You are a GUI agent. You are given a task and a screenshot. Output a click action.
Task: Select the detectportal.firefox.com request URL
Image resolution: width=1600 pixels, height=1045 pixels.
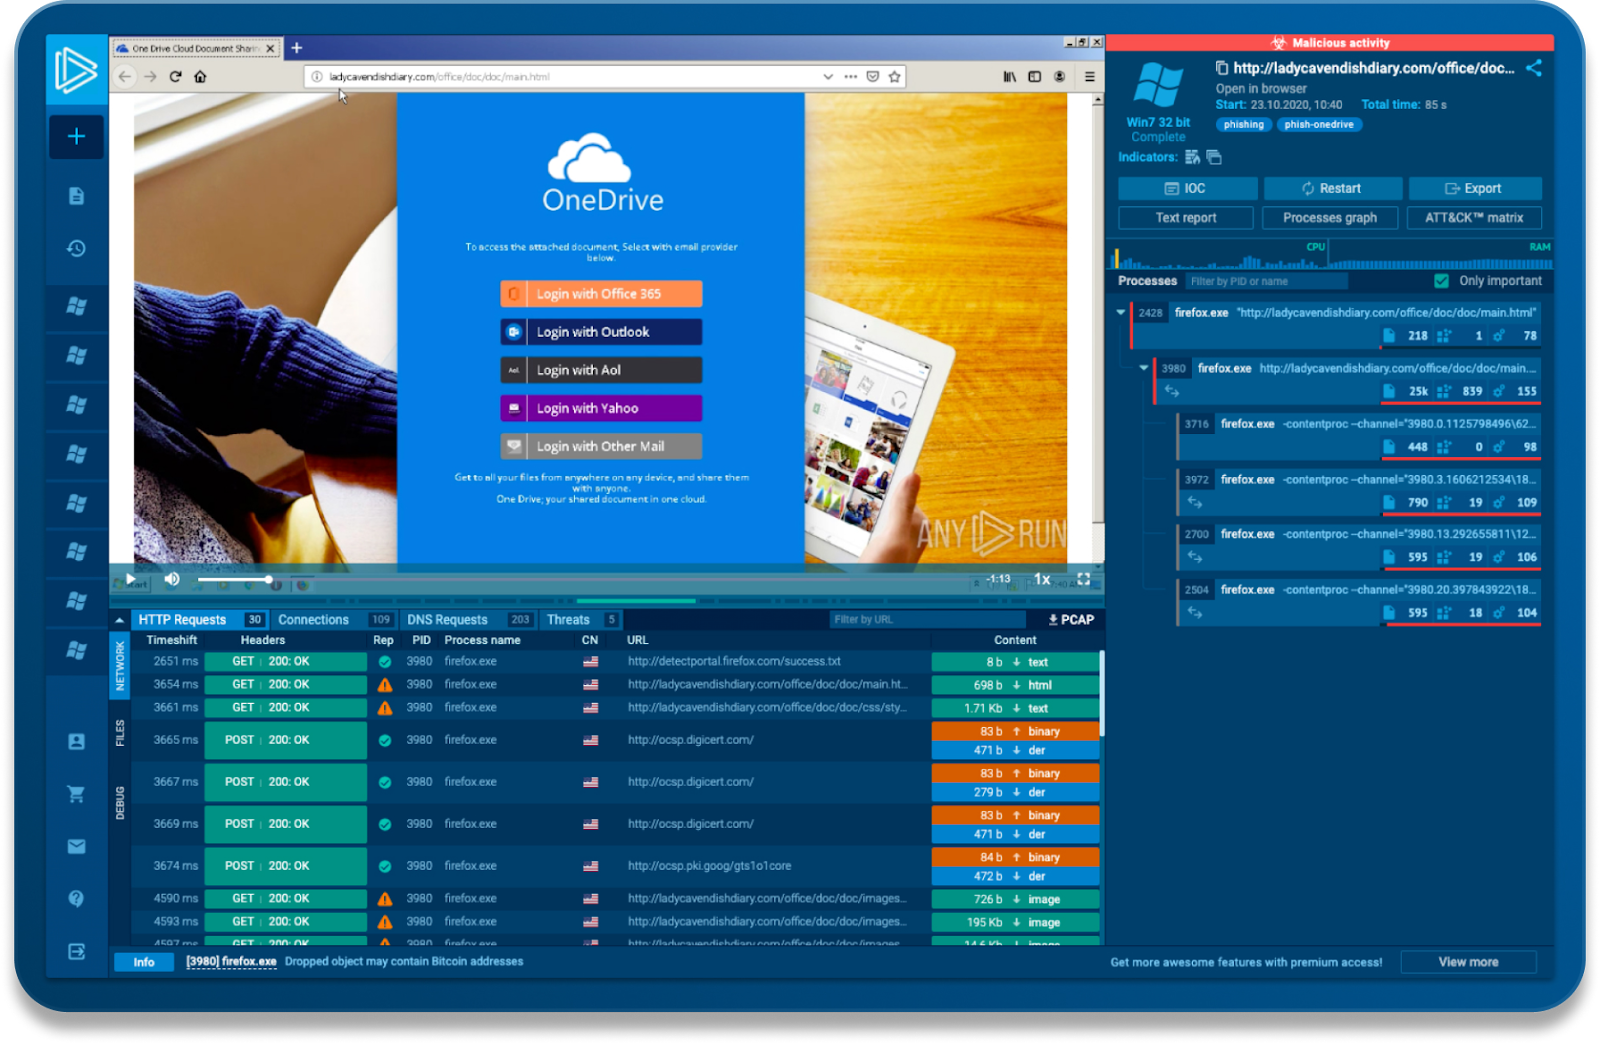tap(734, 661)
